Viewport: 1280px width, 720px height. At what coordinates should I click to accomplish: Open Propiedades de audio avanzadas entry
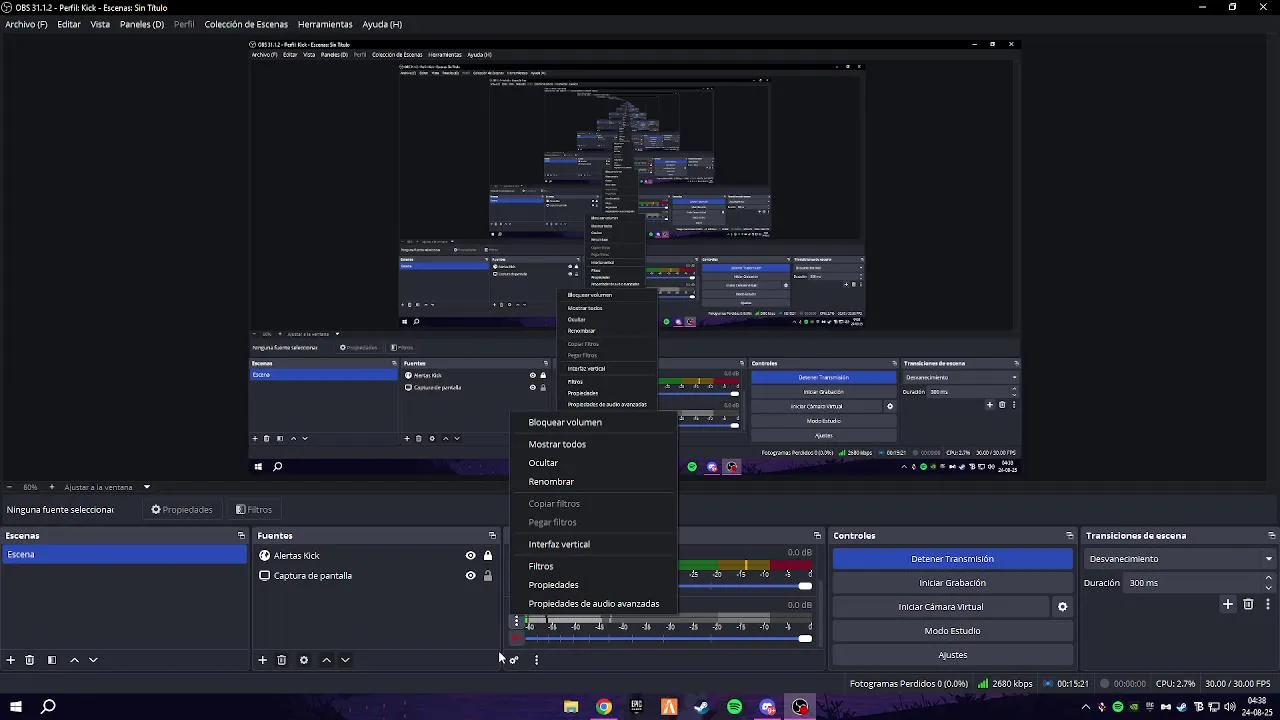(x=594, y=604)
